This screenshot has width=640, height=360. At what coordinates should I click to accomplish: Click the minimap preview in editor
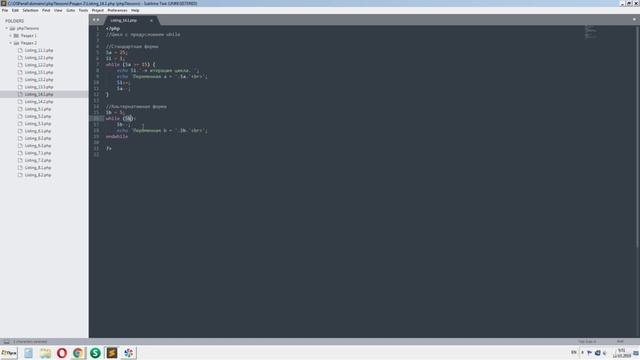pyautogui.click(x=591, y=32)
